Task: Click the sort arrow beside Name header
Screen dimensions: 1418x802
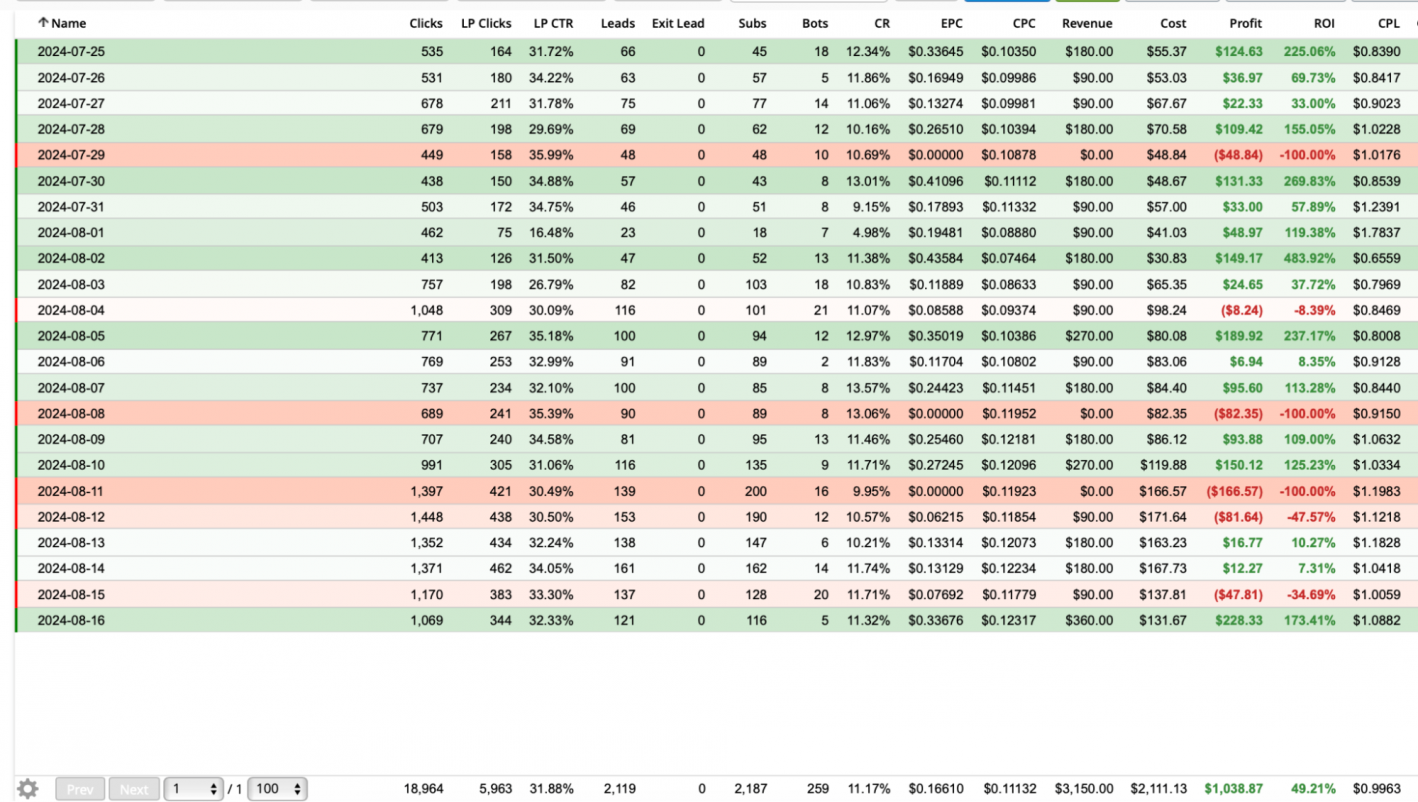Action: 43,23
